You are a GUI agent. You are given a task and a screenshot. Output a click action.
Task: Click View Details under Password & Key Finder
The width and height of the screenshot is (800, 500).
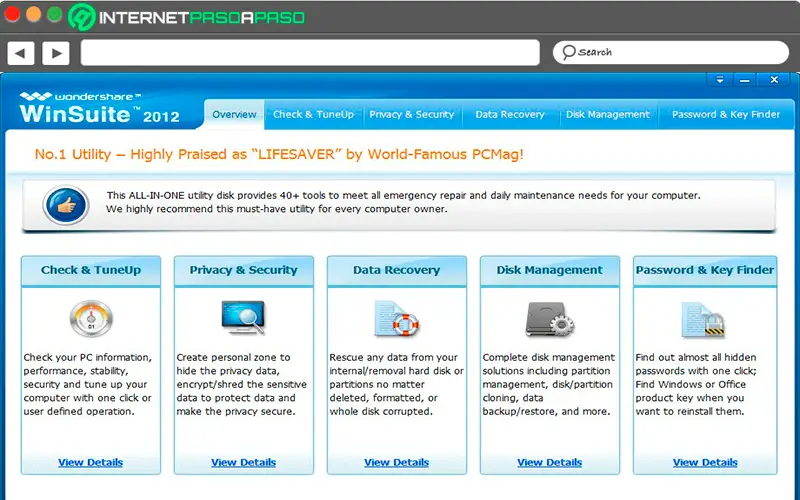click(705, 462)
